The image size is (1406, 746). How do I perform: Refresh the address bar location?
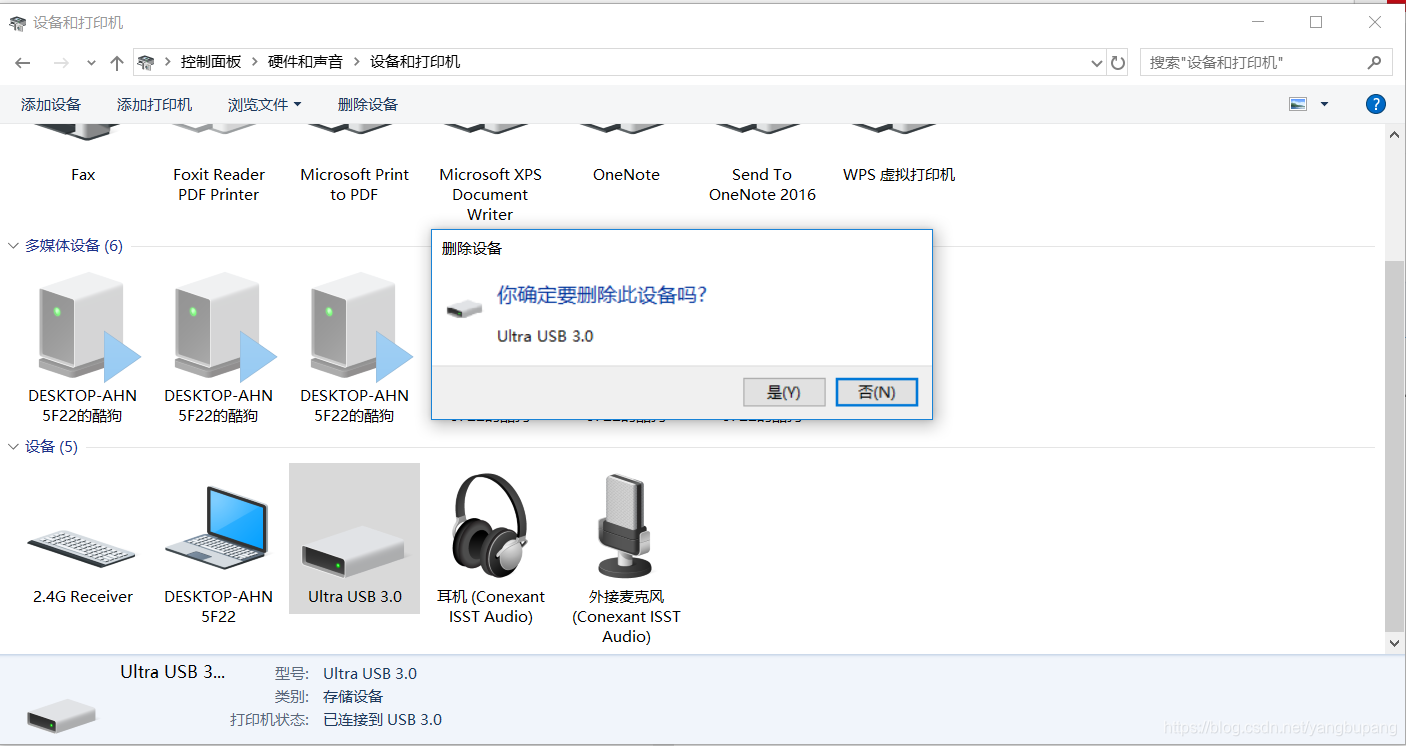click(1118, 62)
